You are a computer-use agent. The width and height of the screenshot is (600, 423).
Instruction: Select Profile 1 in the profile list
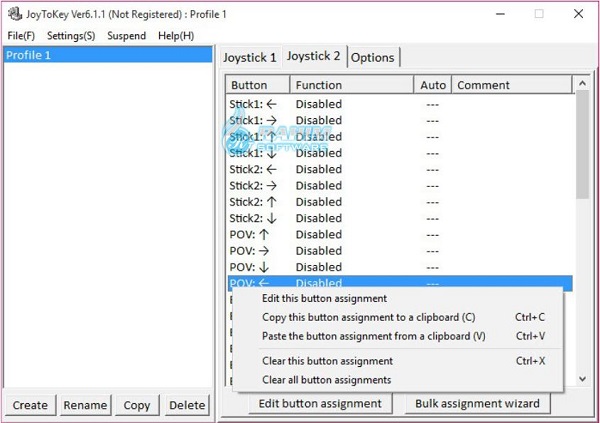point(108,55)
